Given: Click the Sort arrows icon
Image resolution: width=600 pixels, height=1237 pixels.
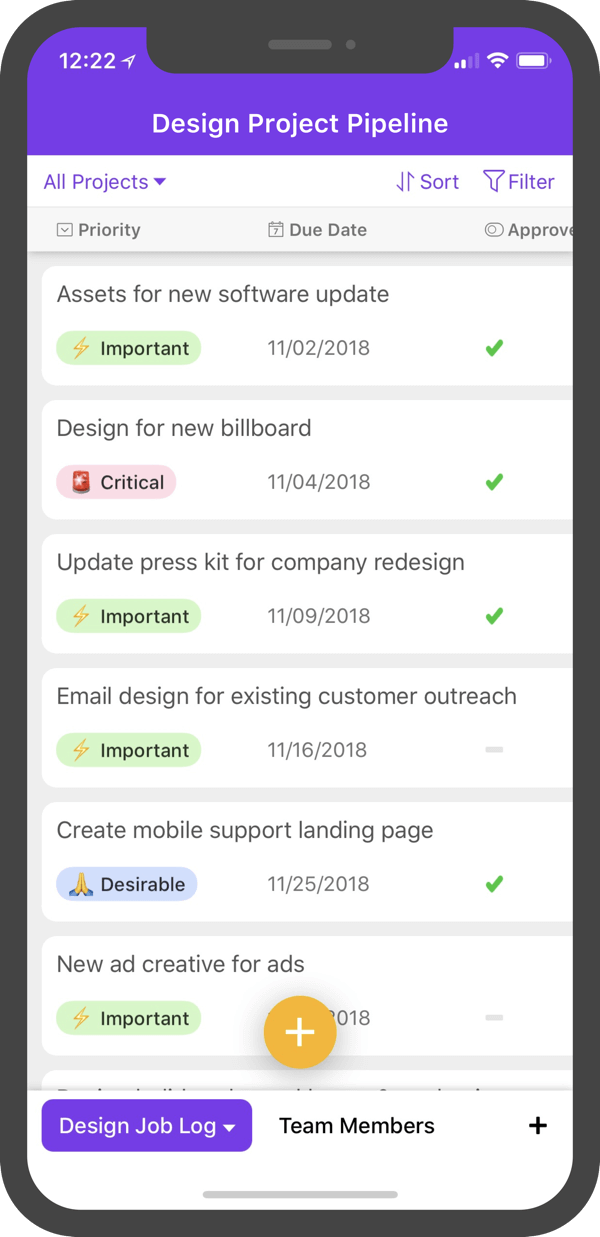Looking at the screenshot, I should [x=405, y=182].
